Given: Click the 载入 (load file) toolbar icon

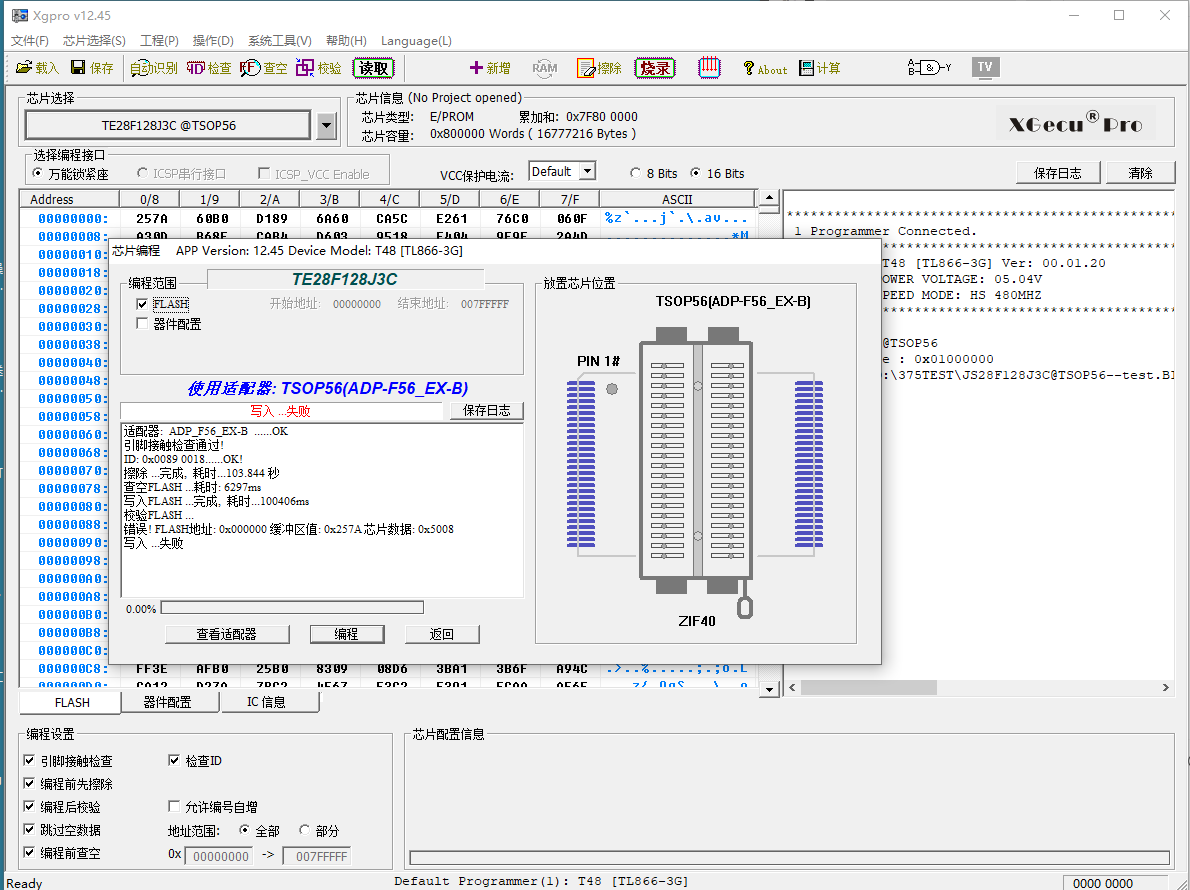Looking at the screenshot, I should click(x=37, y=68).
